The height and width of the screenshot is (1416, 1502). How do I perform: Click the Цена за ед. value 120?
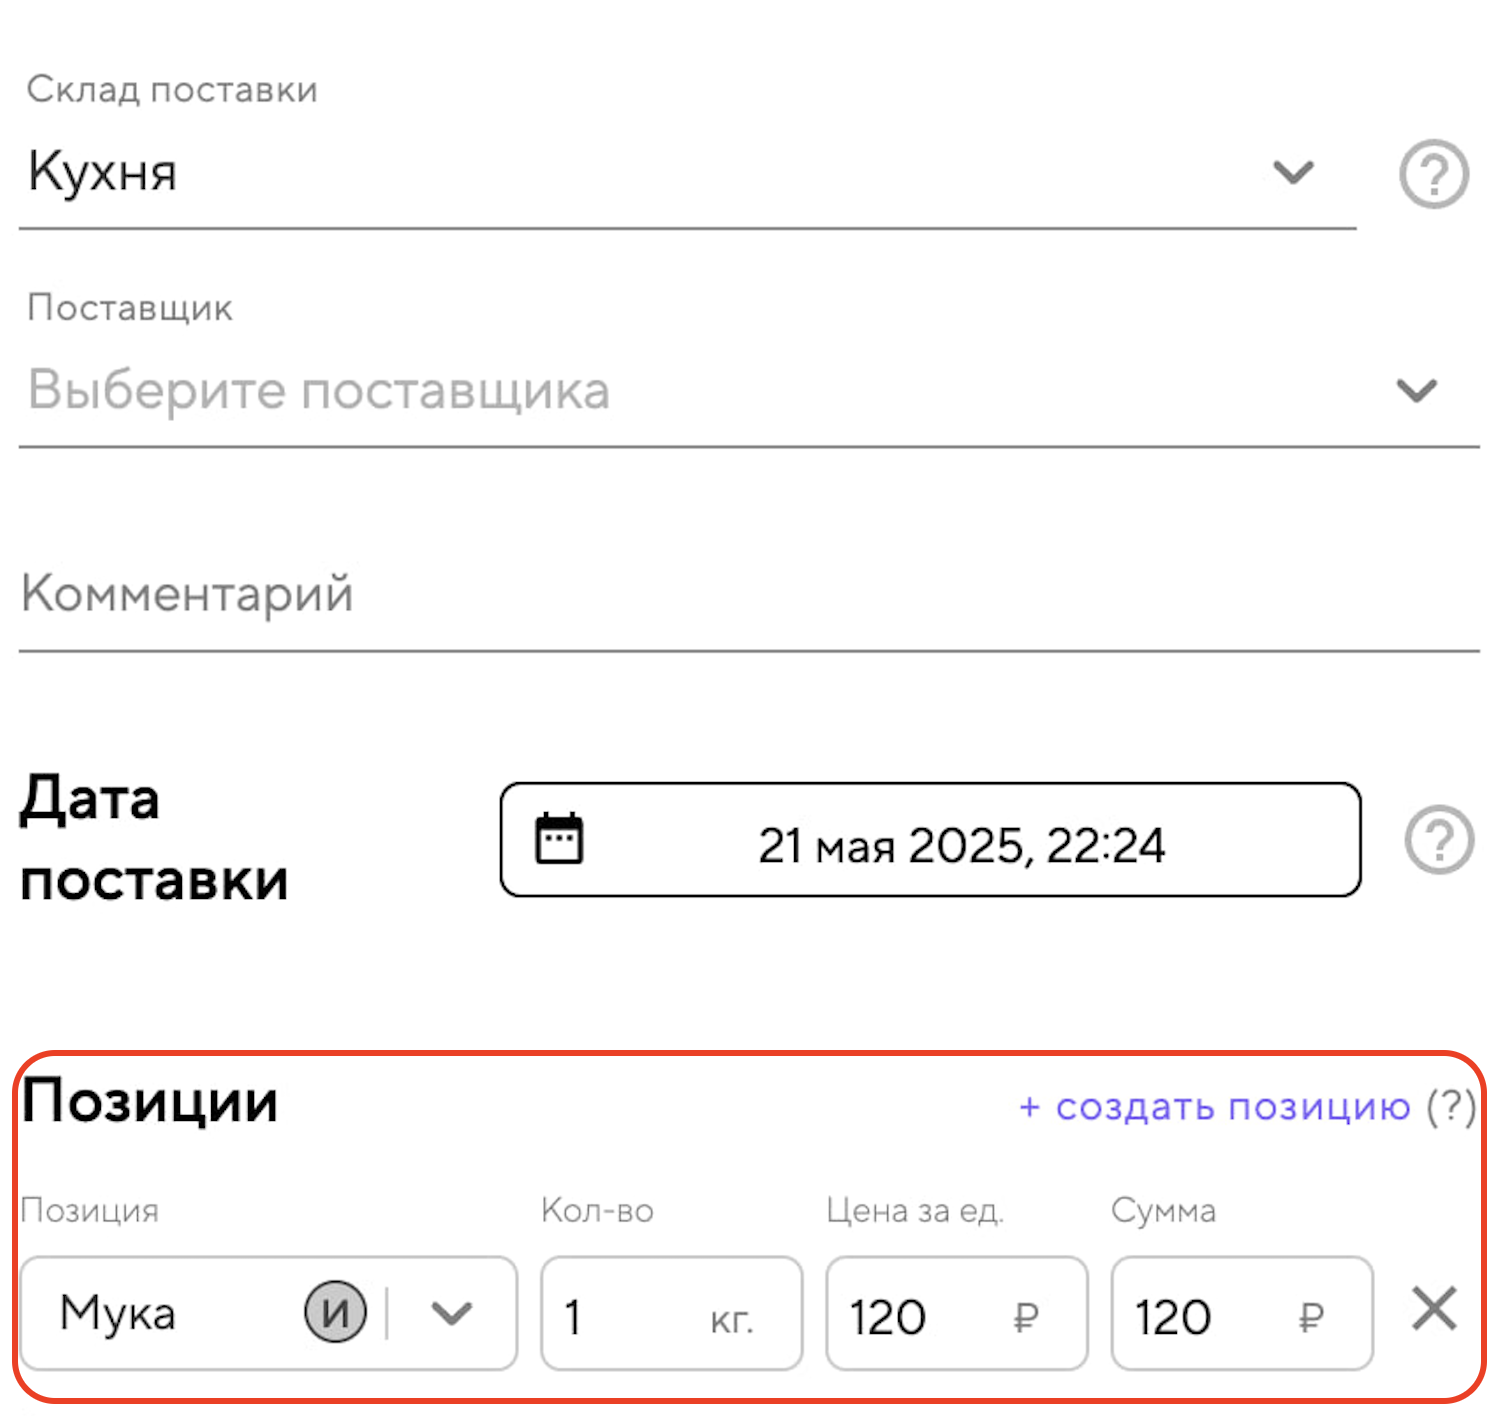click(888, 1316)
